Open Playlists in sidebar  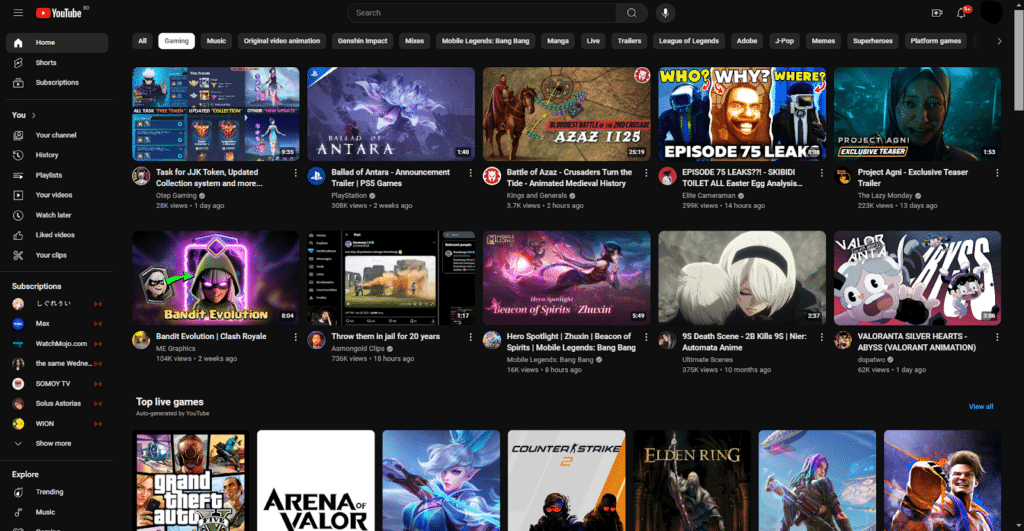(57, 175)
